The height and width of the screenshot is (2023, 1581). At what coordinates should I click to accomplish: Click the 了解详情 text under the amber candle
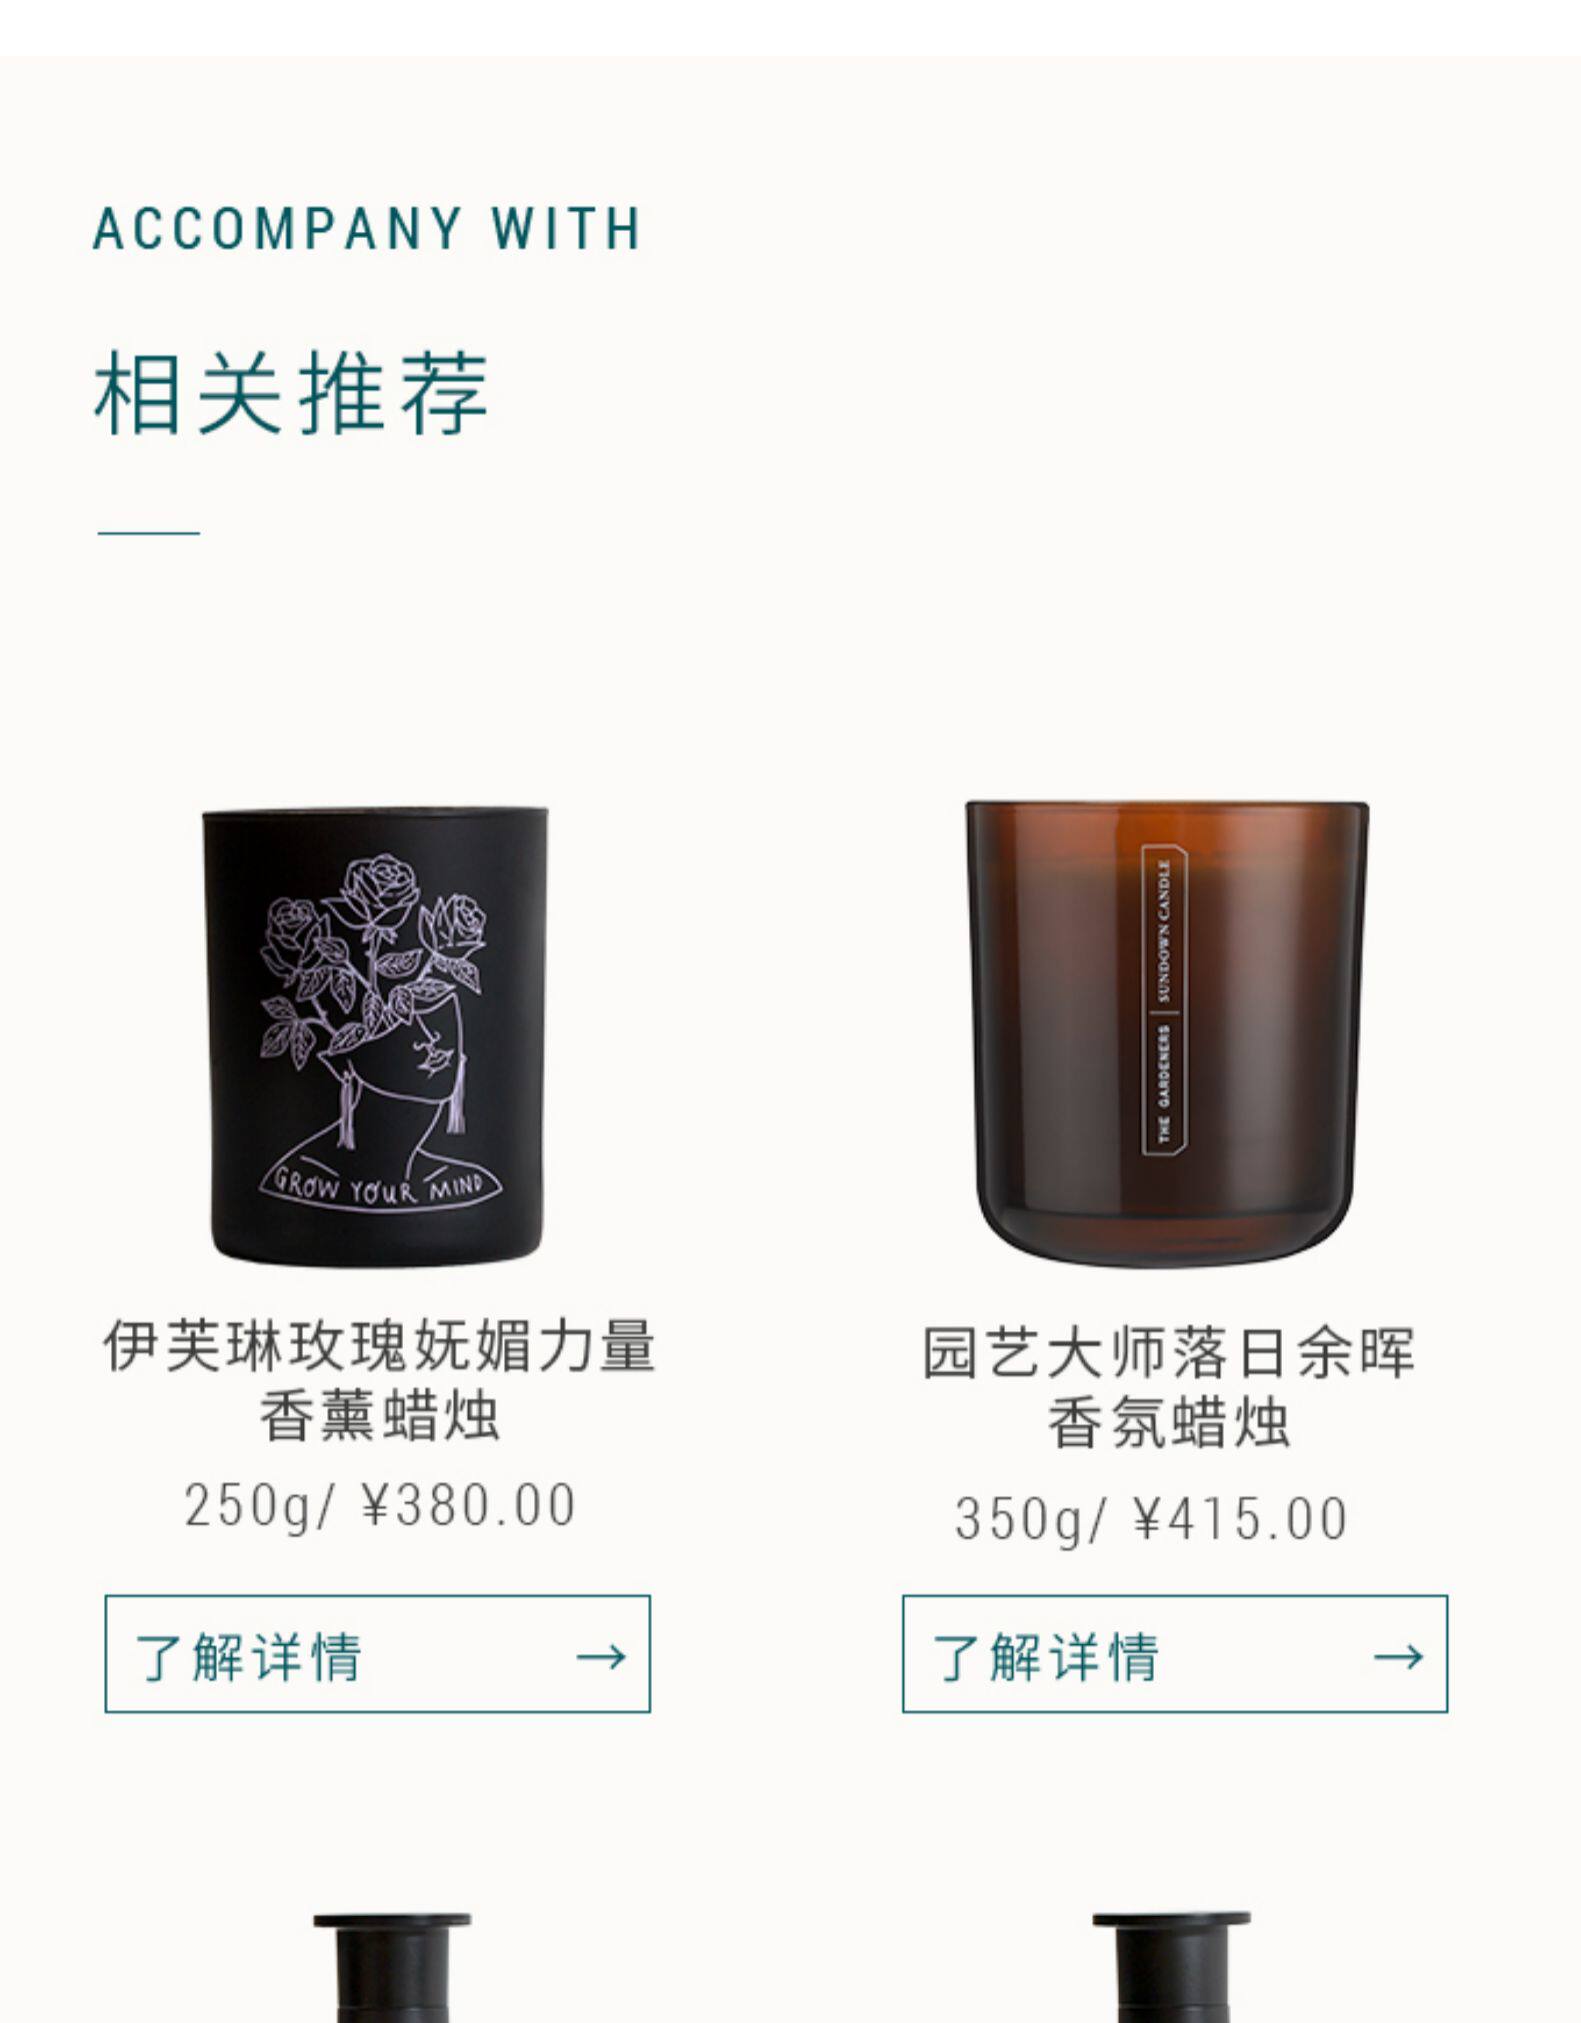coord(1046,1657)
